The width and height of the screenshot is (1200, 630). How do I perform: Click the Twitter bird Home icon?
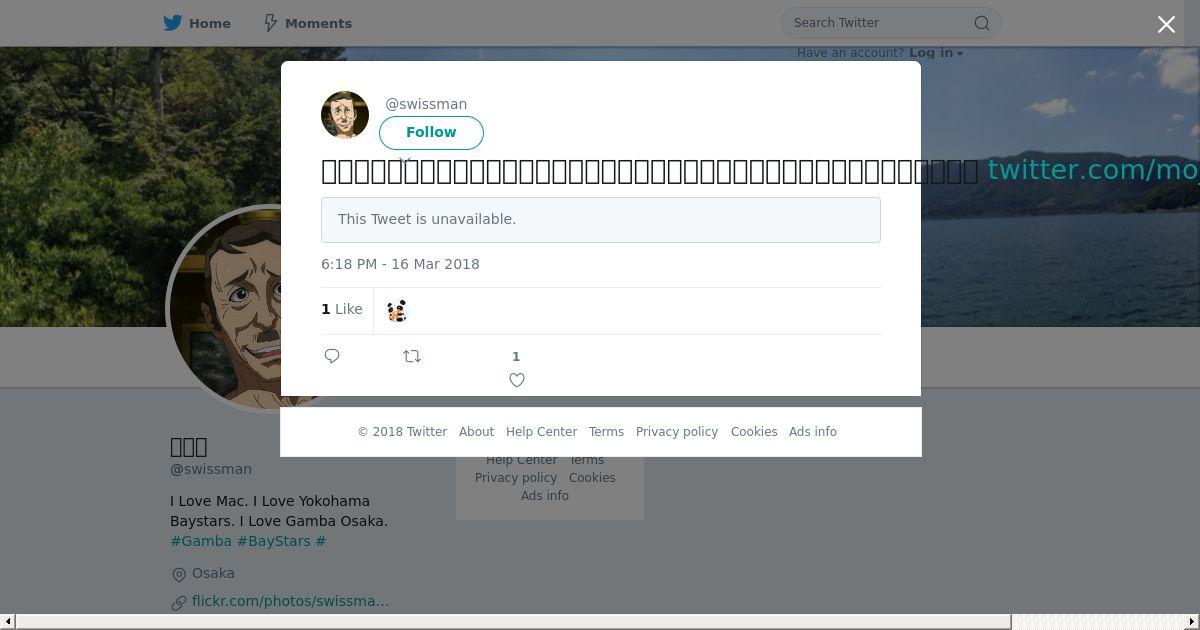click(173, 23)
